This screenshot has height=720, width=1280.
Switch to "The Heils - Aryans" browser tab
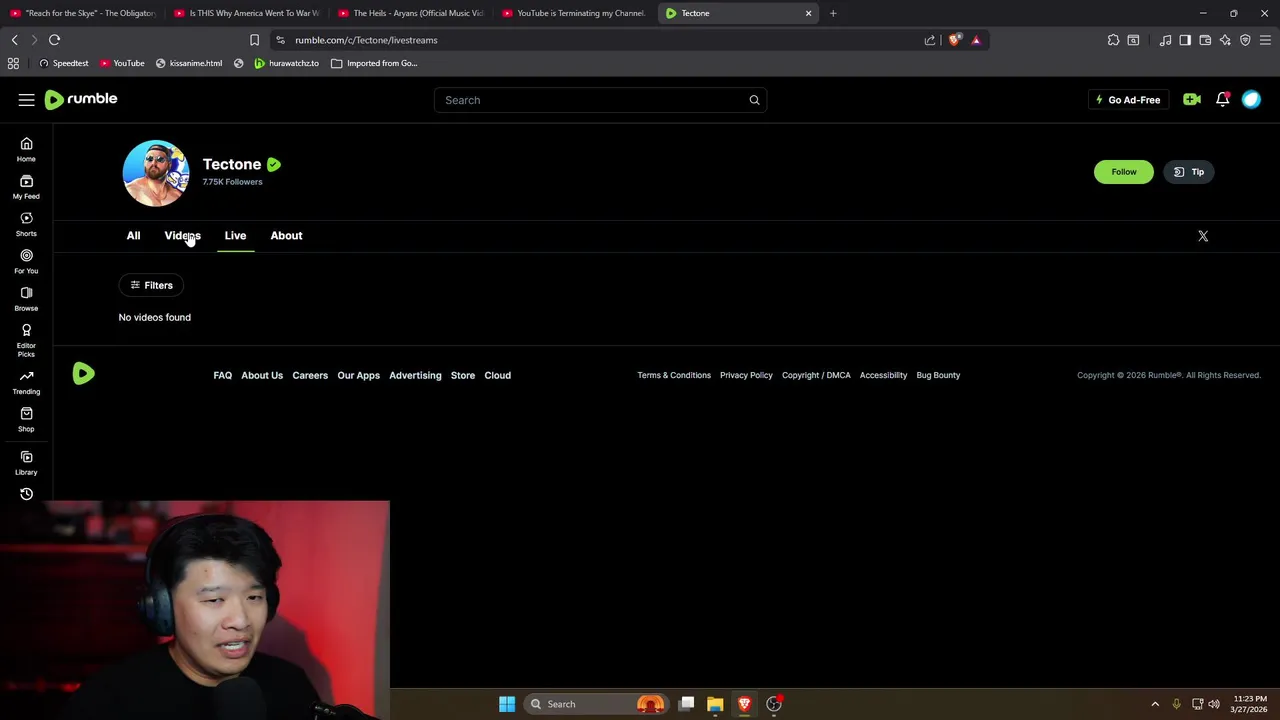coord(410,13)
